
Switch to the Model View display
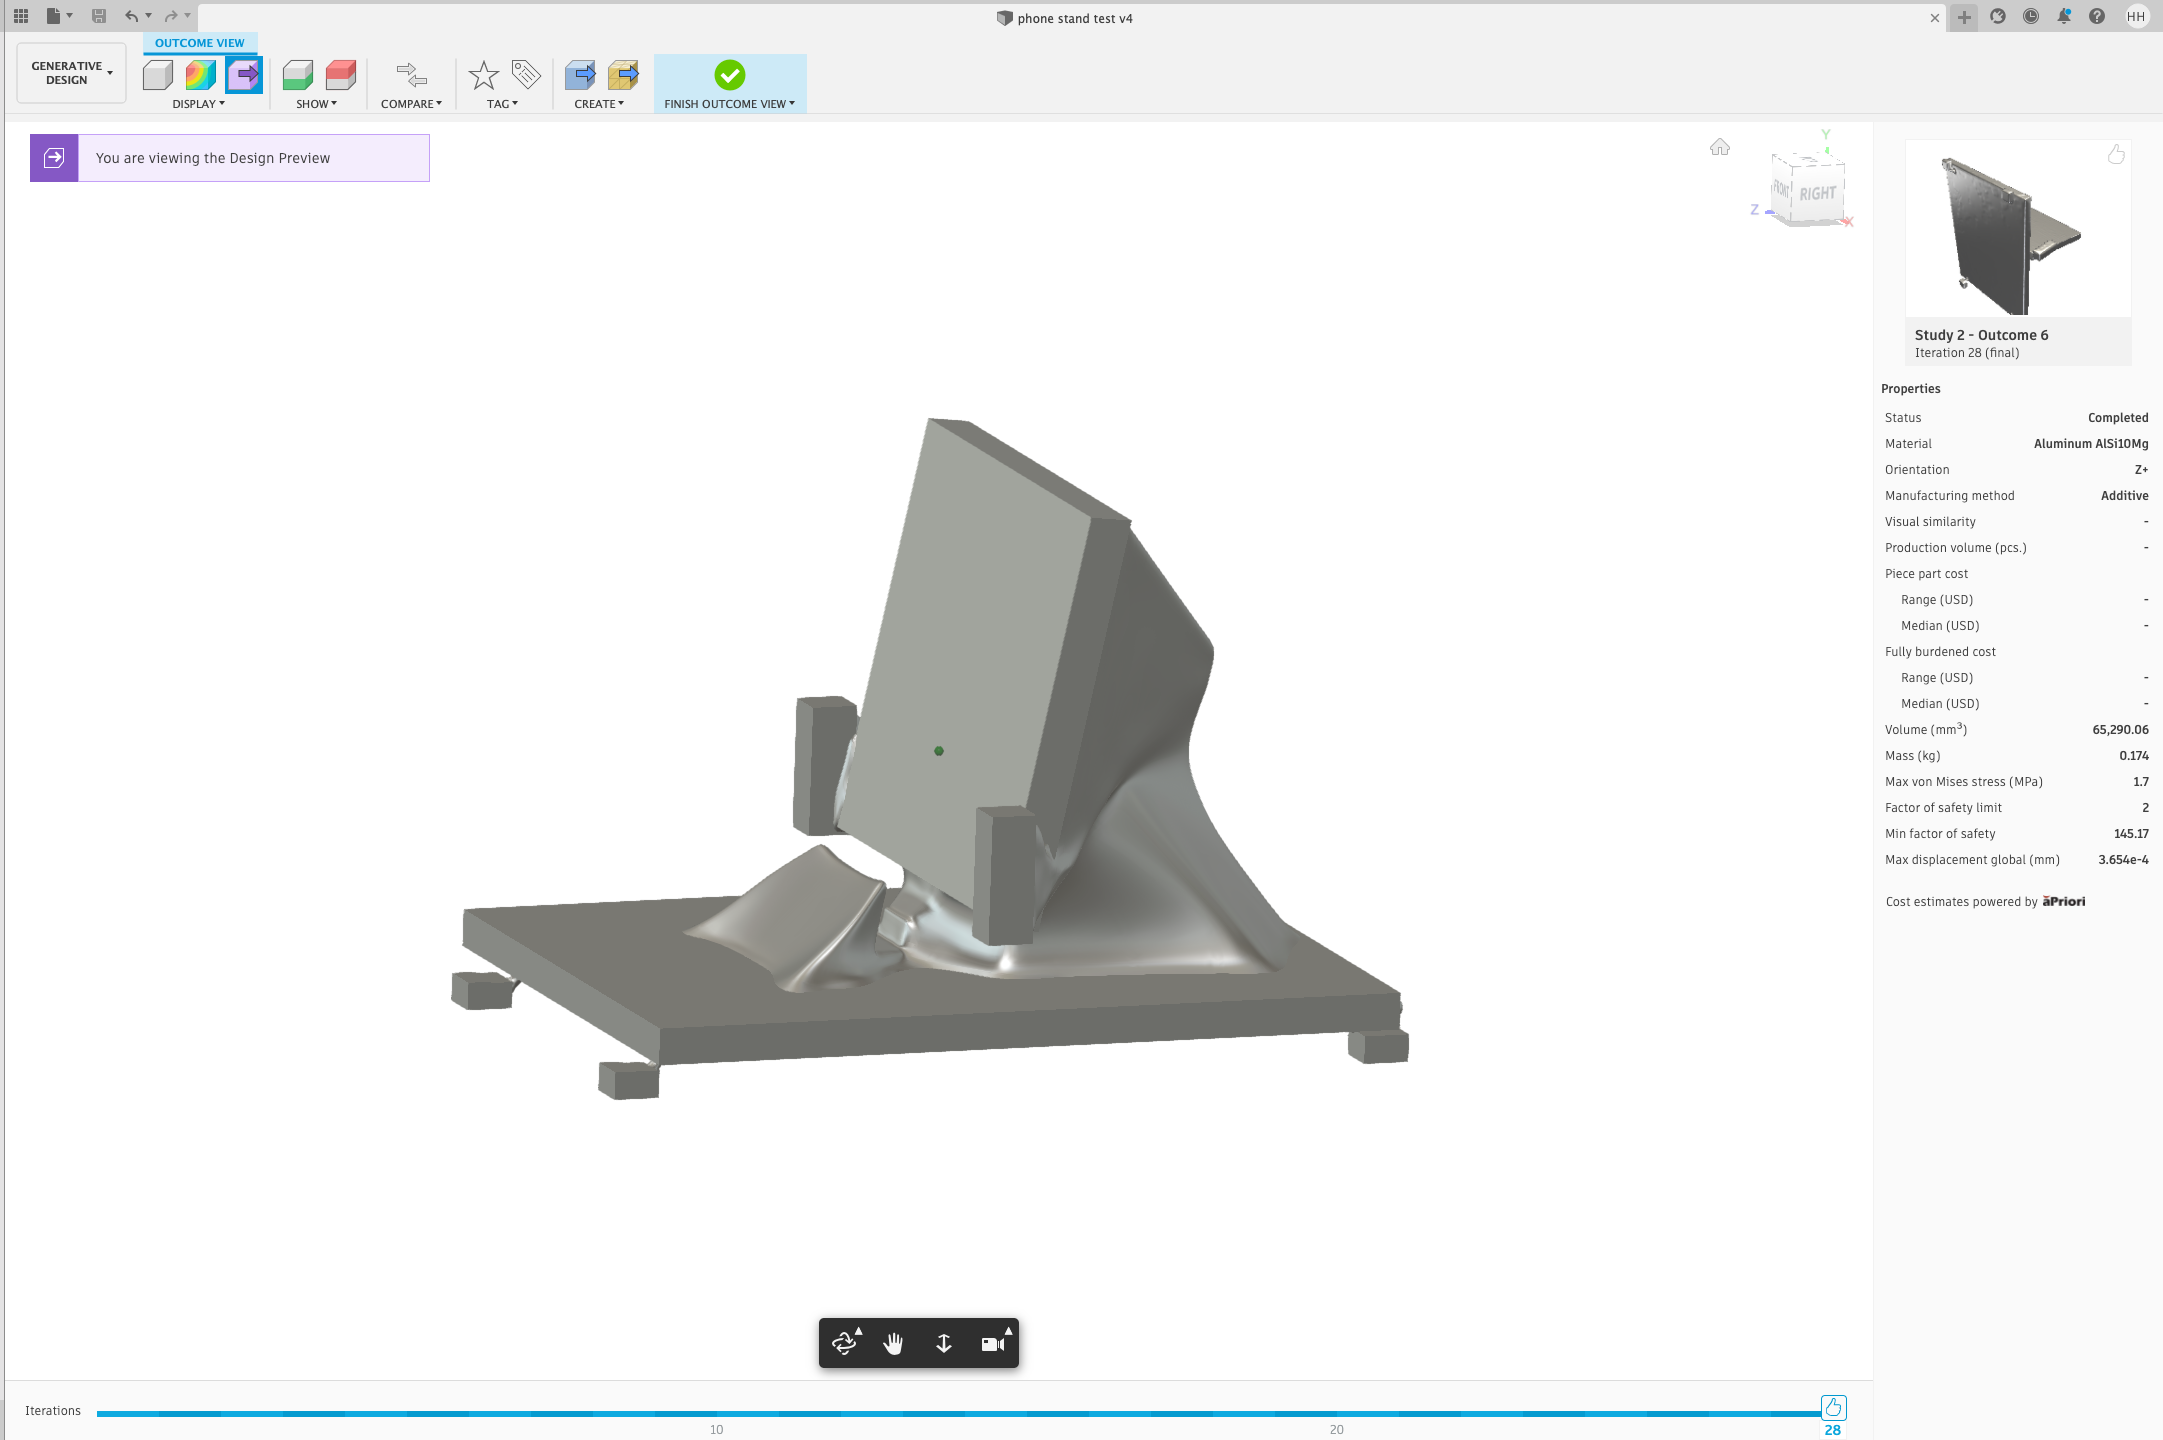point(158,75)
